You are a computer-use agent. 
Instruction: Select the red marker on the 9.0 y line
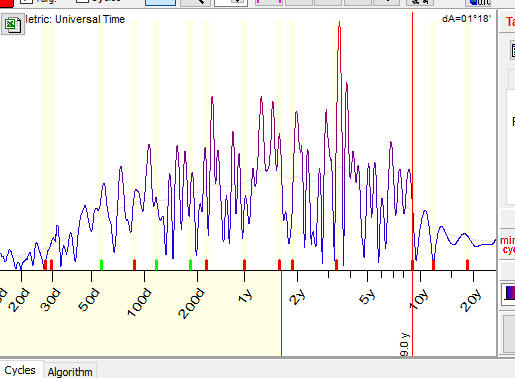coord(412,265)
